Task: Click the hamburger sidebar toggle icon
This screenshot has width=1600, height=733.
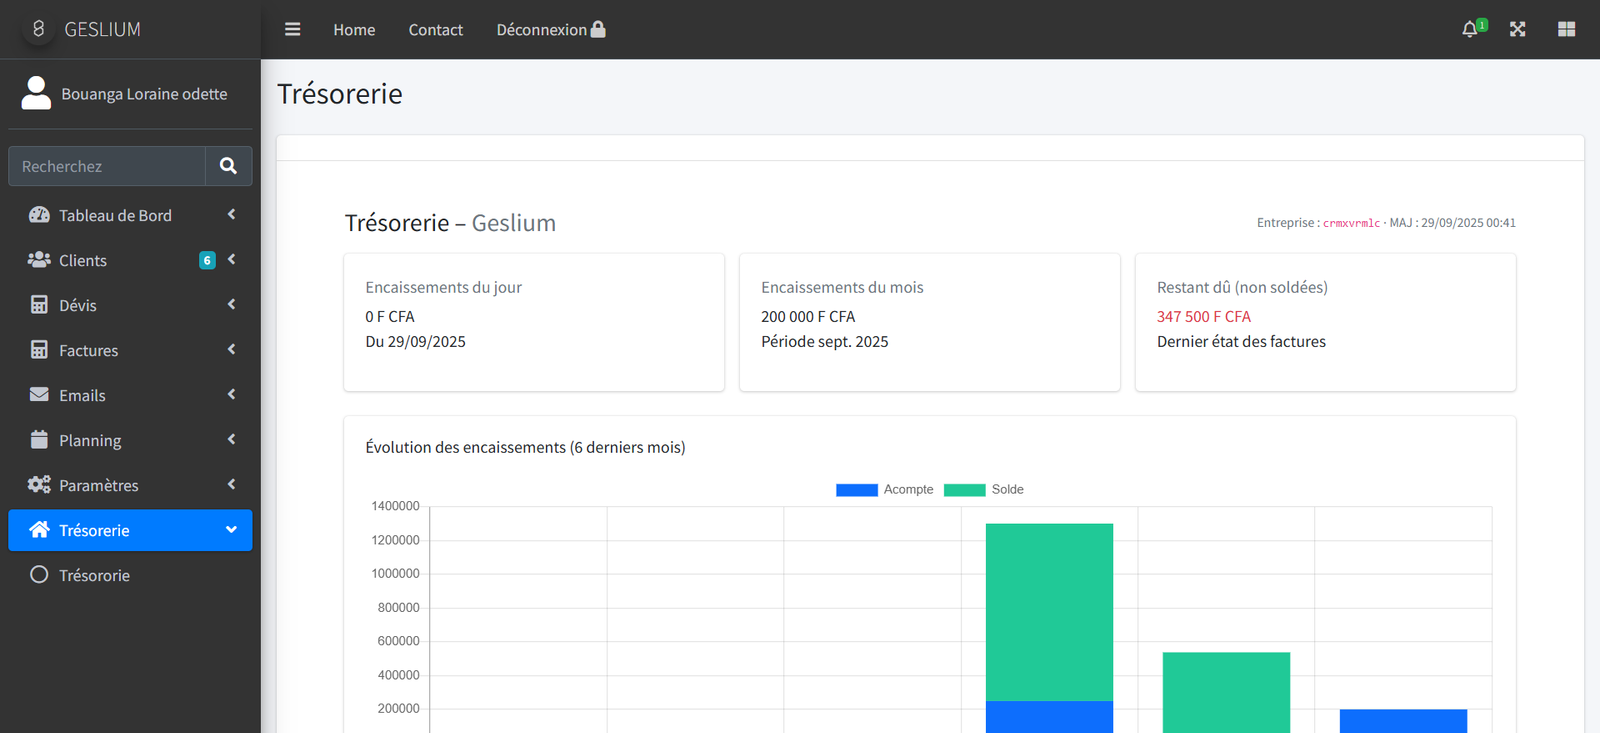Action: click(x=292, y=30)
